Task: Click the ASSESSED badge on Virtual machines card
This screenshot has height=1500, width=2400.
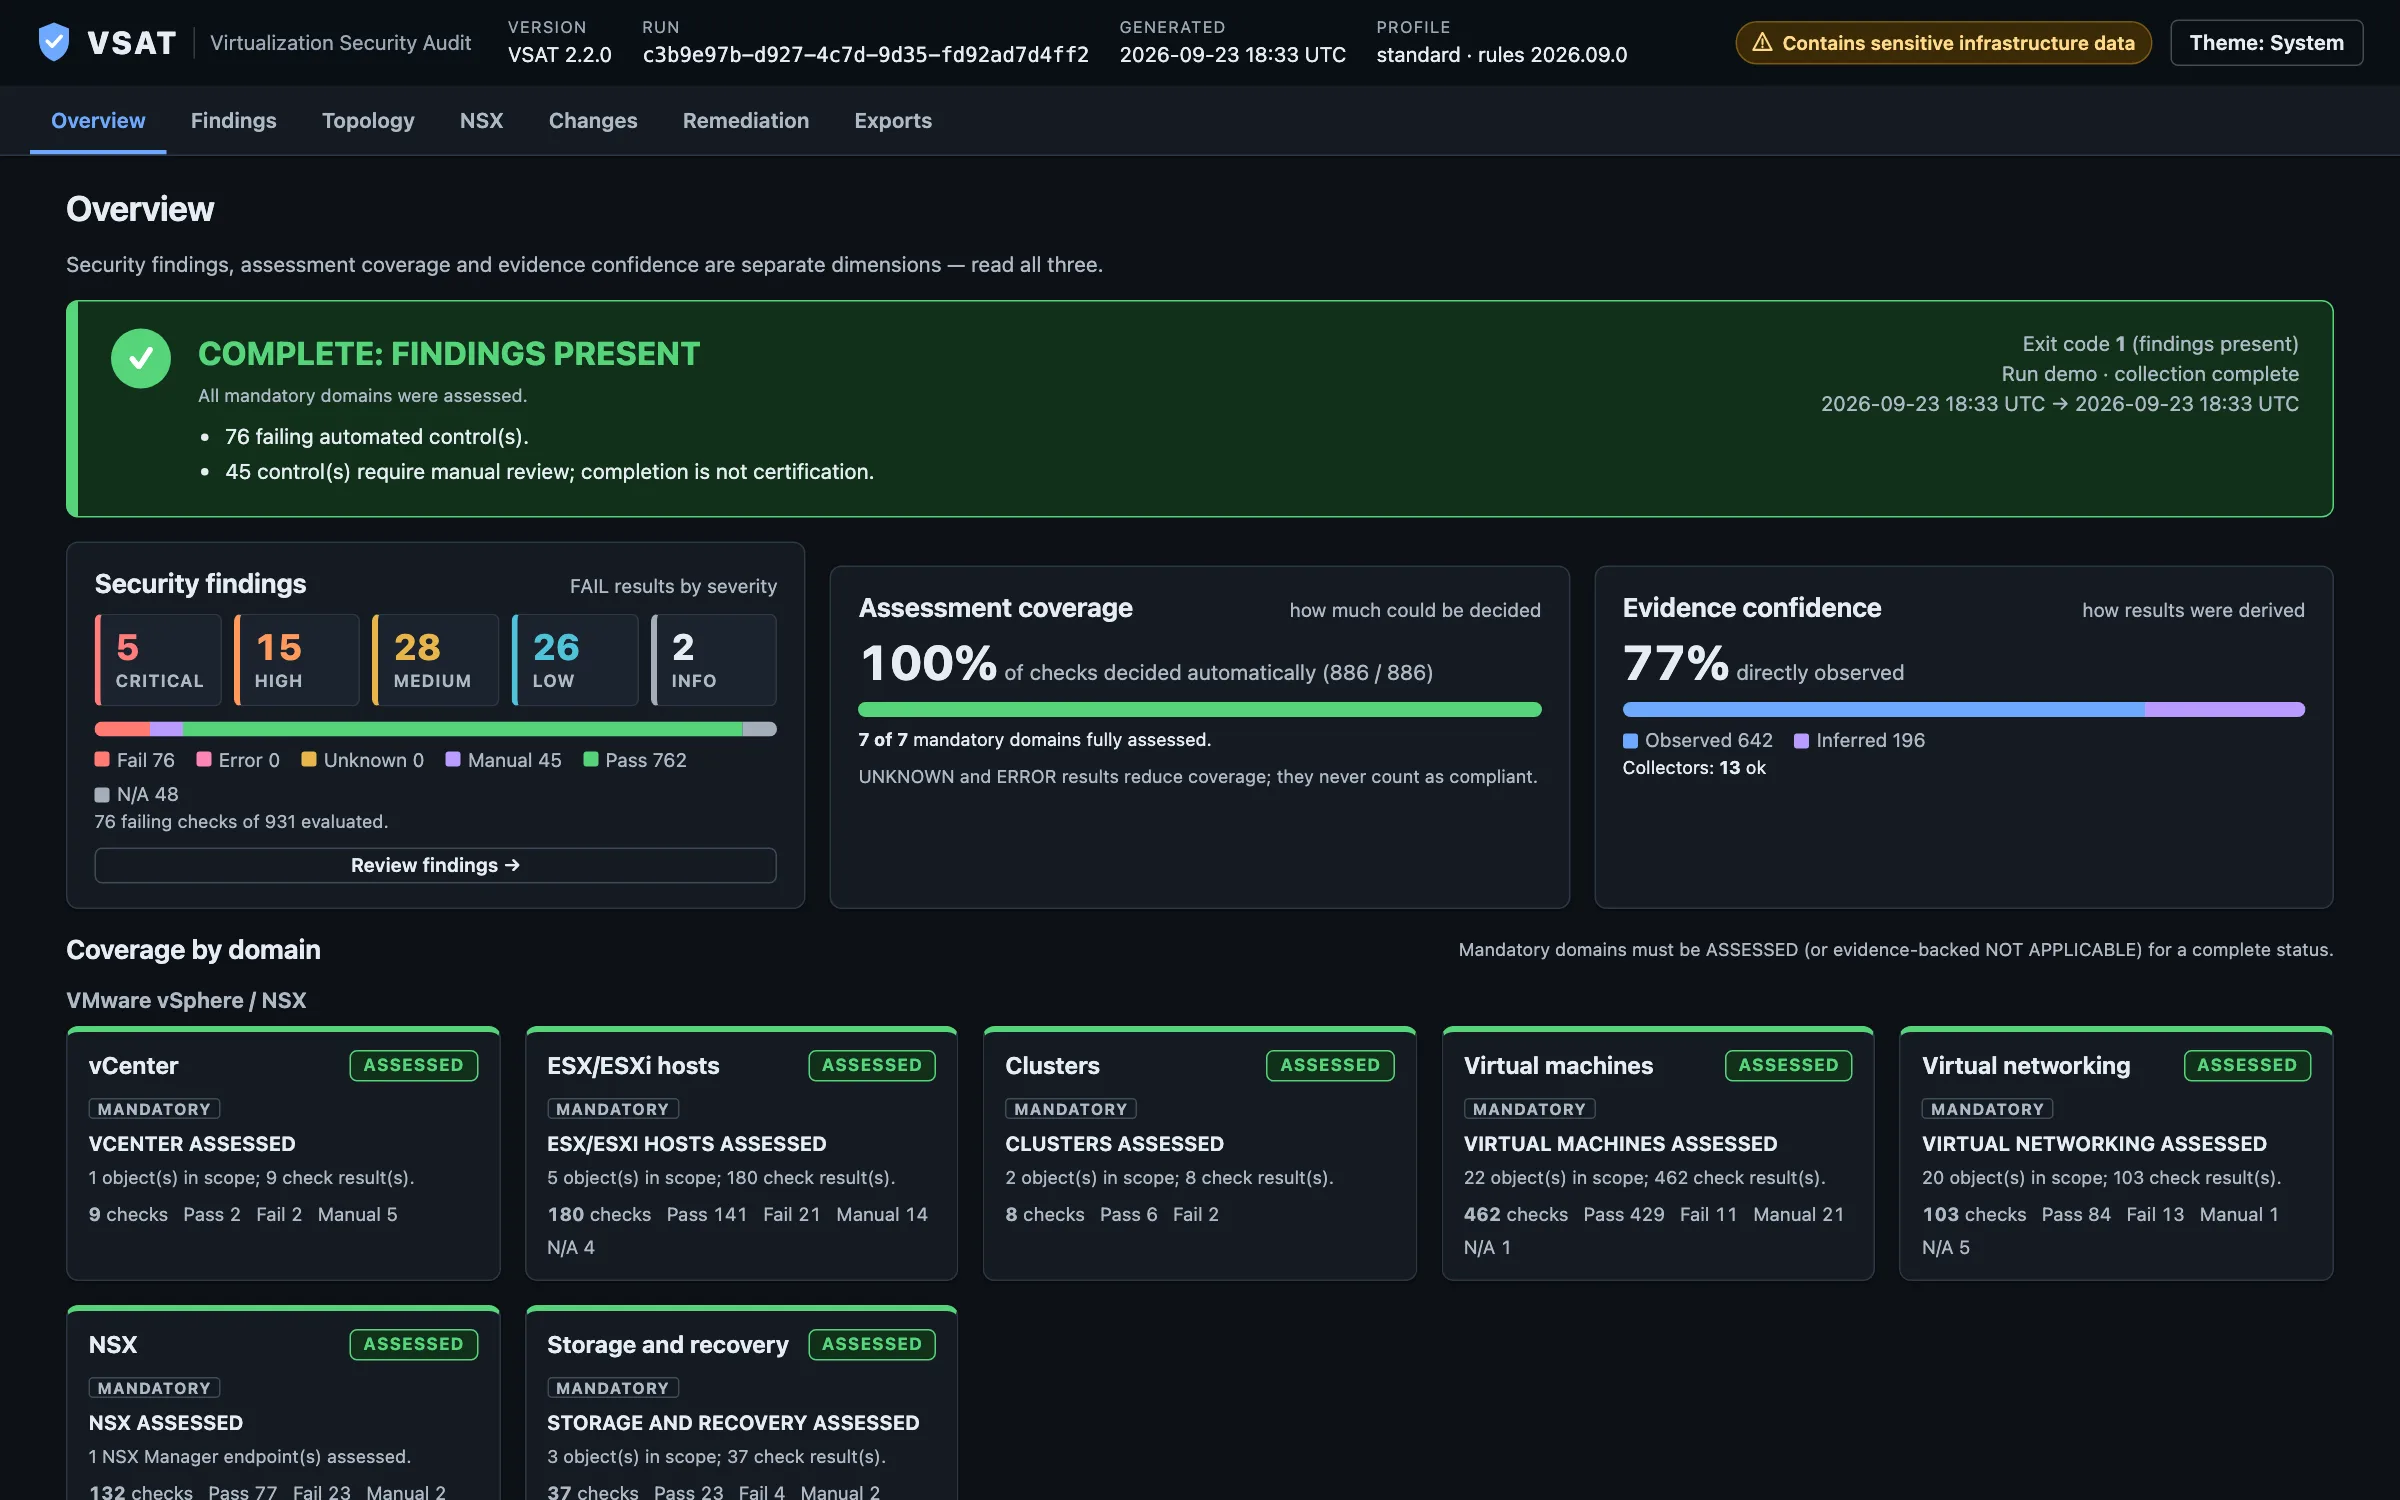Action: (x=1788, y=1065)
